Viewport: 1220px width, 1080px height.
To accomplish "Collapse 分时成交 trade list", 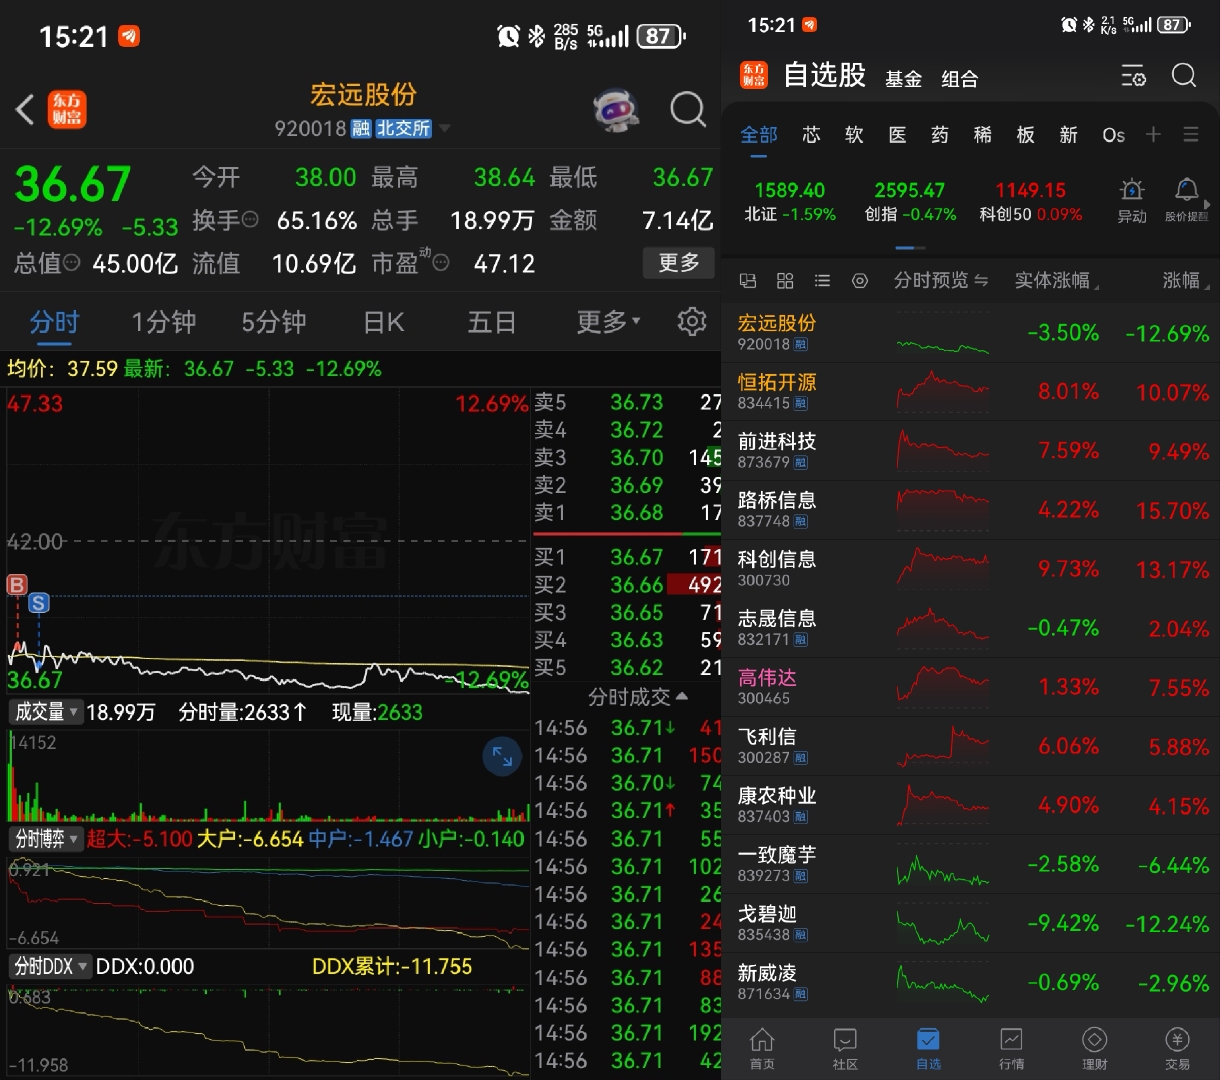I will (x=637, y=696).
